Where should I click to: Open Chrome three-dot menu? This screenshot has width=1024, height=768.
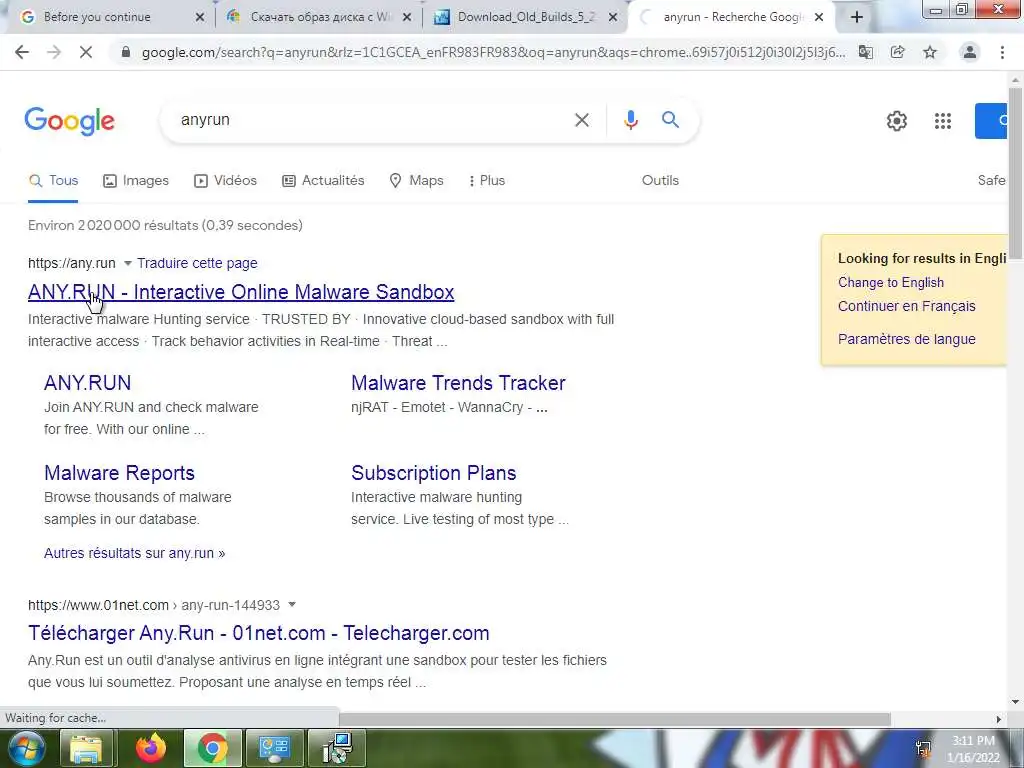(x=1002, y=52)
